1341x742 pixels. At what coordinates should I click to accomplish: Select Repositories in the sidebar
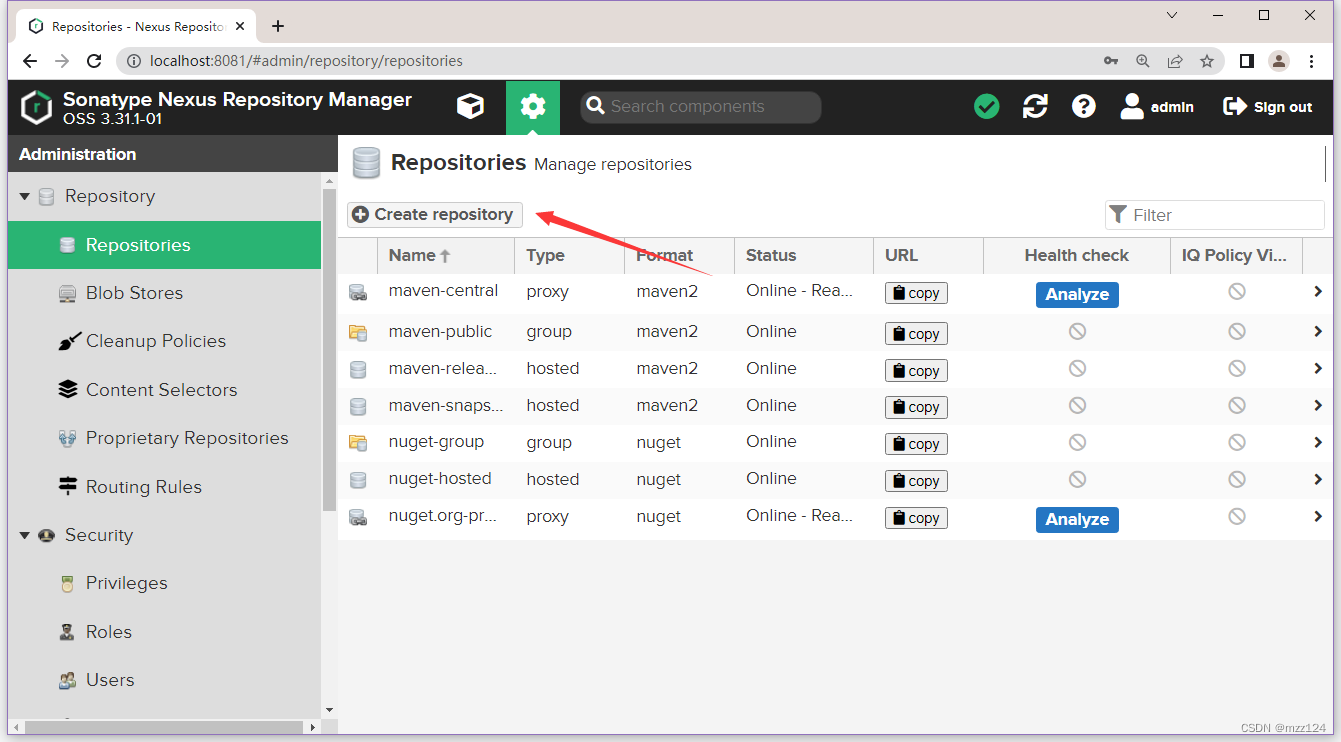coord(164,245)
